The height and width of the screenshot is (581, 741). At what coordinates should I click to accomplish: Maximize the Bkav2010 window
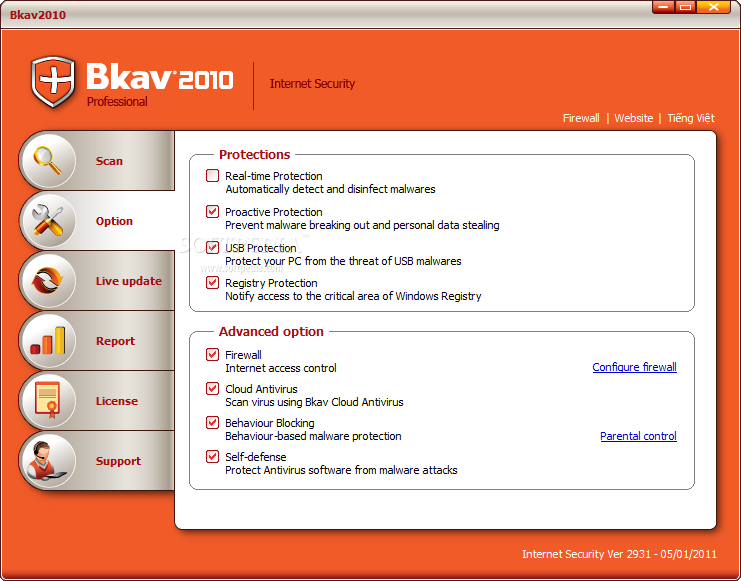tap(685, 7)
